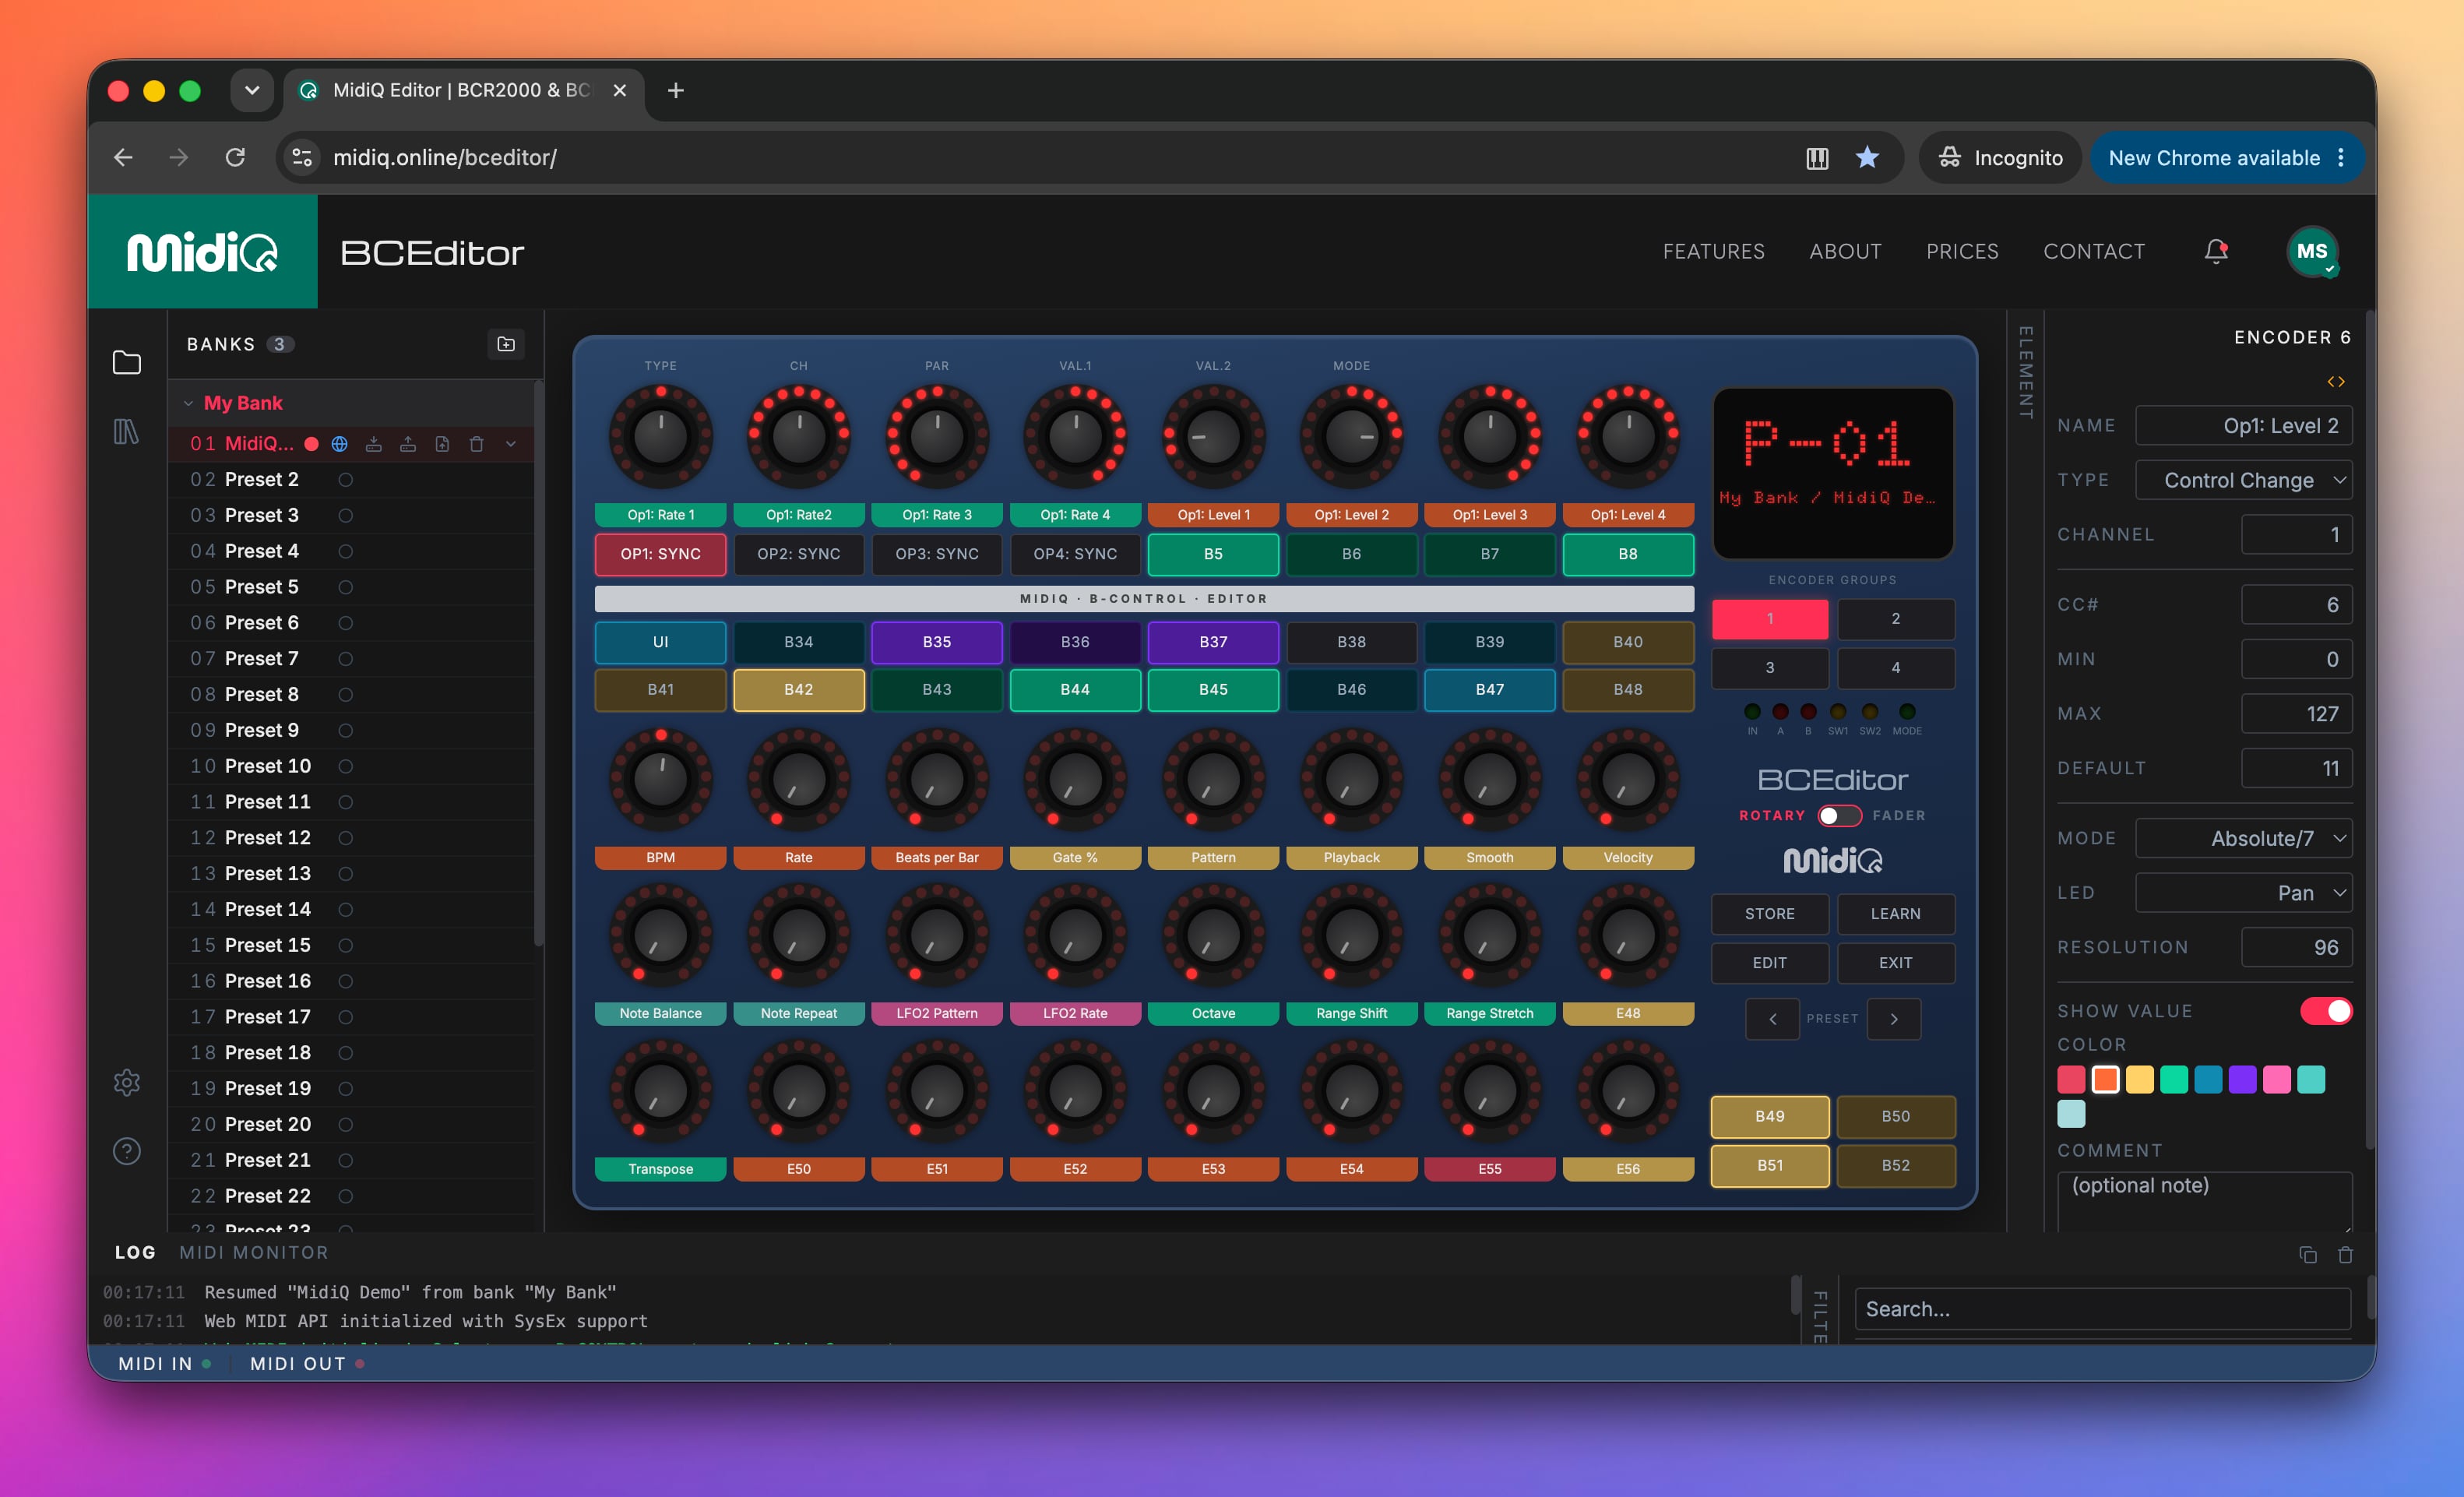
Task: Expand the vertical FILTER panel in the log
Action: 1820,1316
